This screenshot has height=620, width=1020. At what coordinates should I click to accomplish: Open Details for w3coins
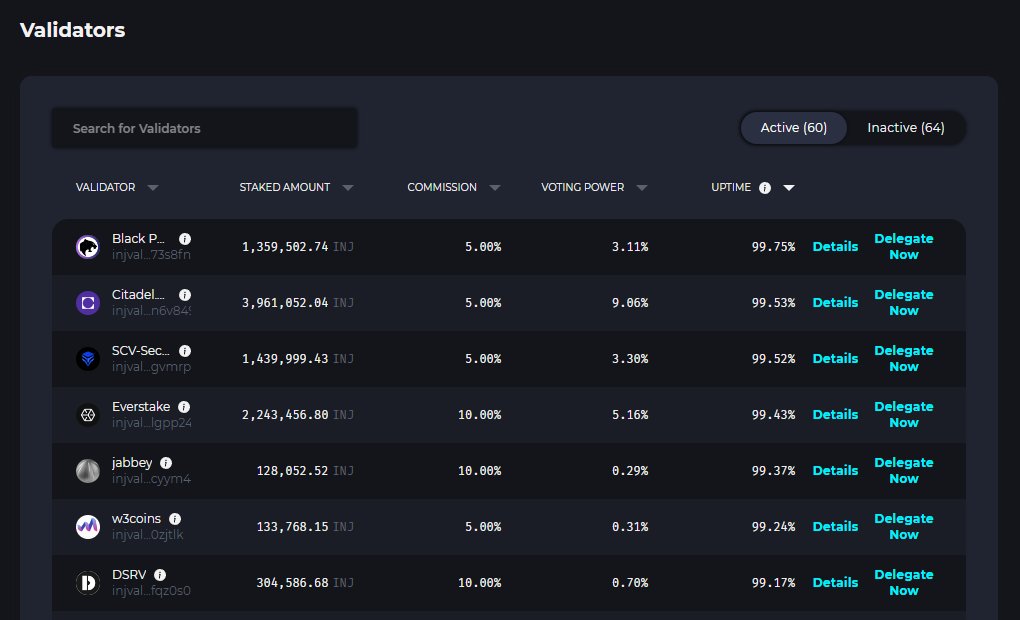coord(835,526)
